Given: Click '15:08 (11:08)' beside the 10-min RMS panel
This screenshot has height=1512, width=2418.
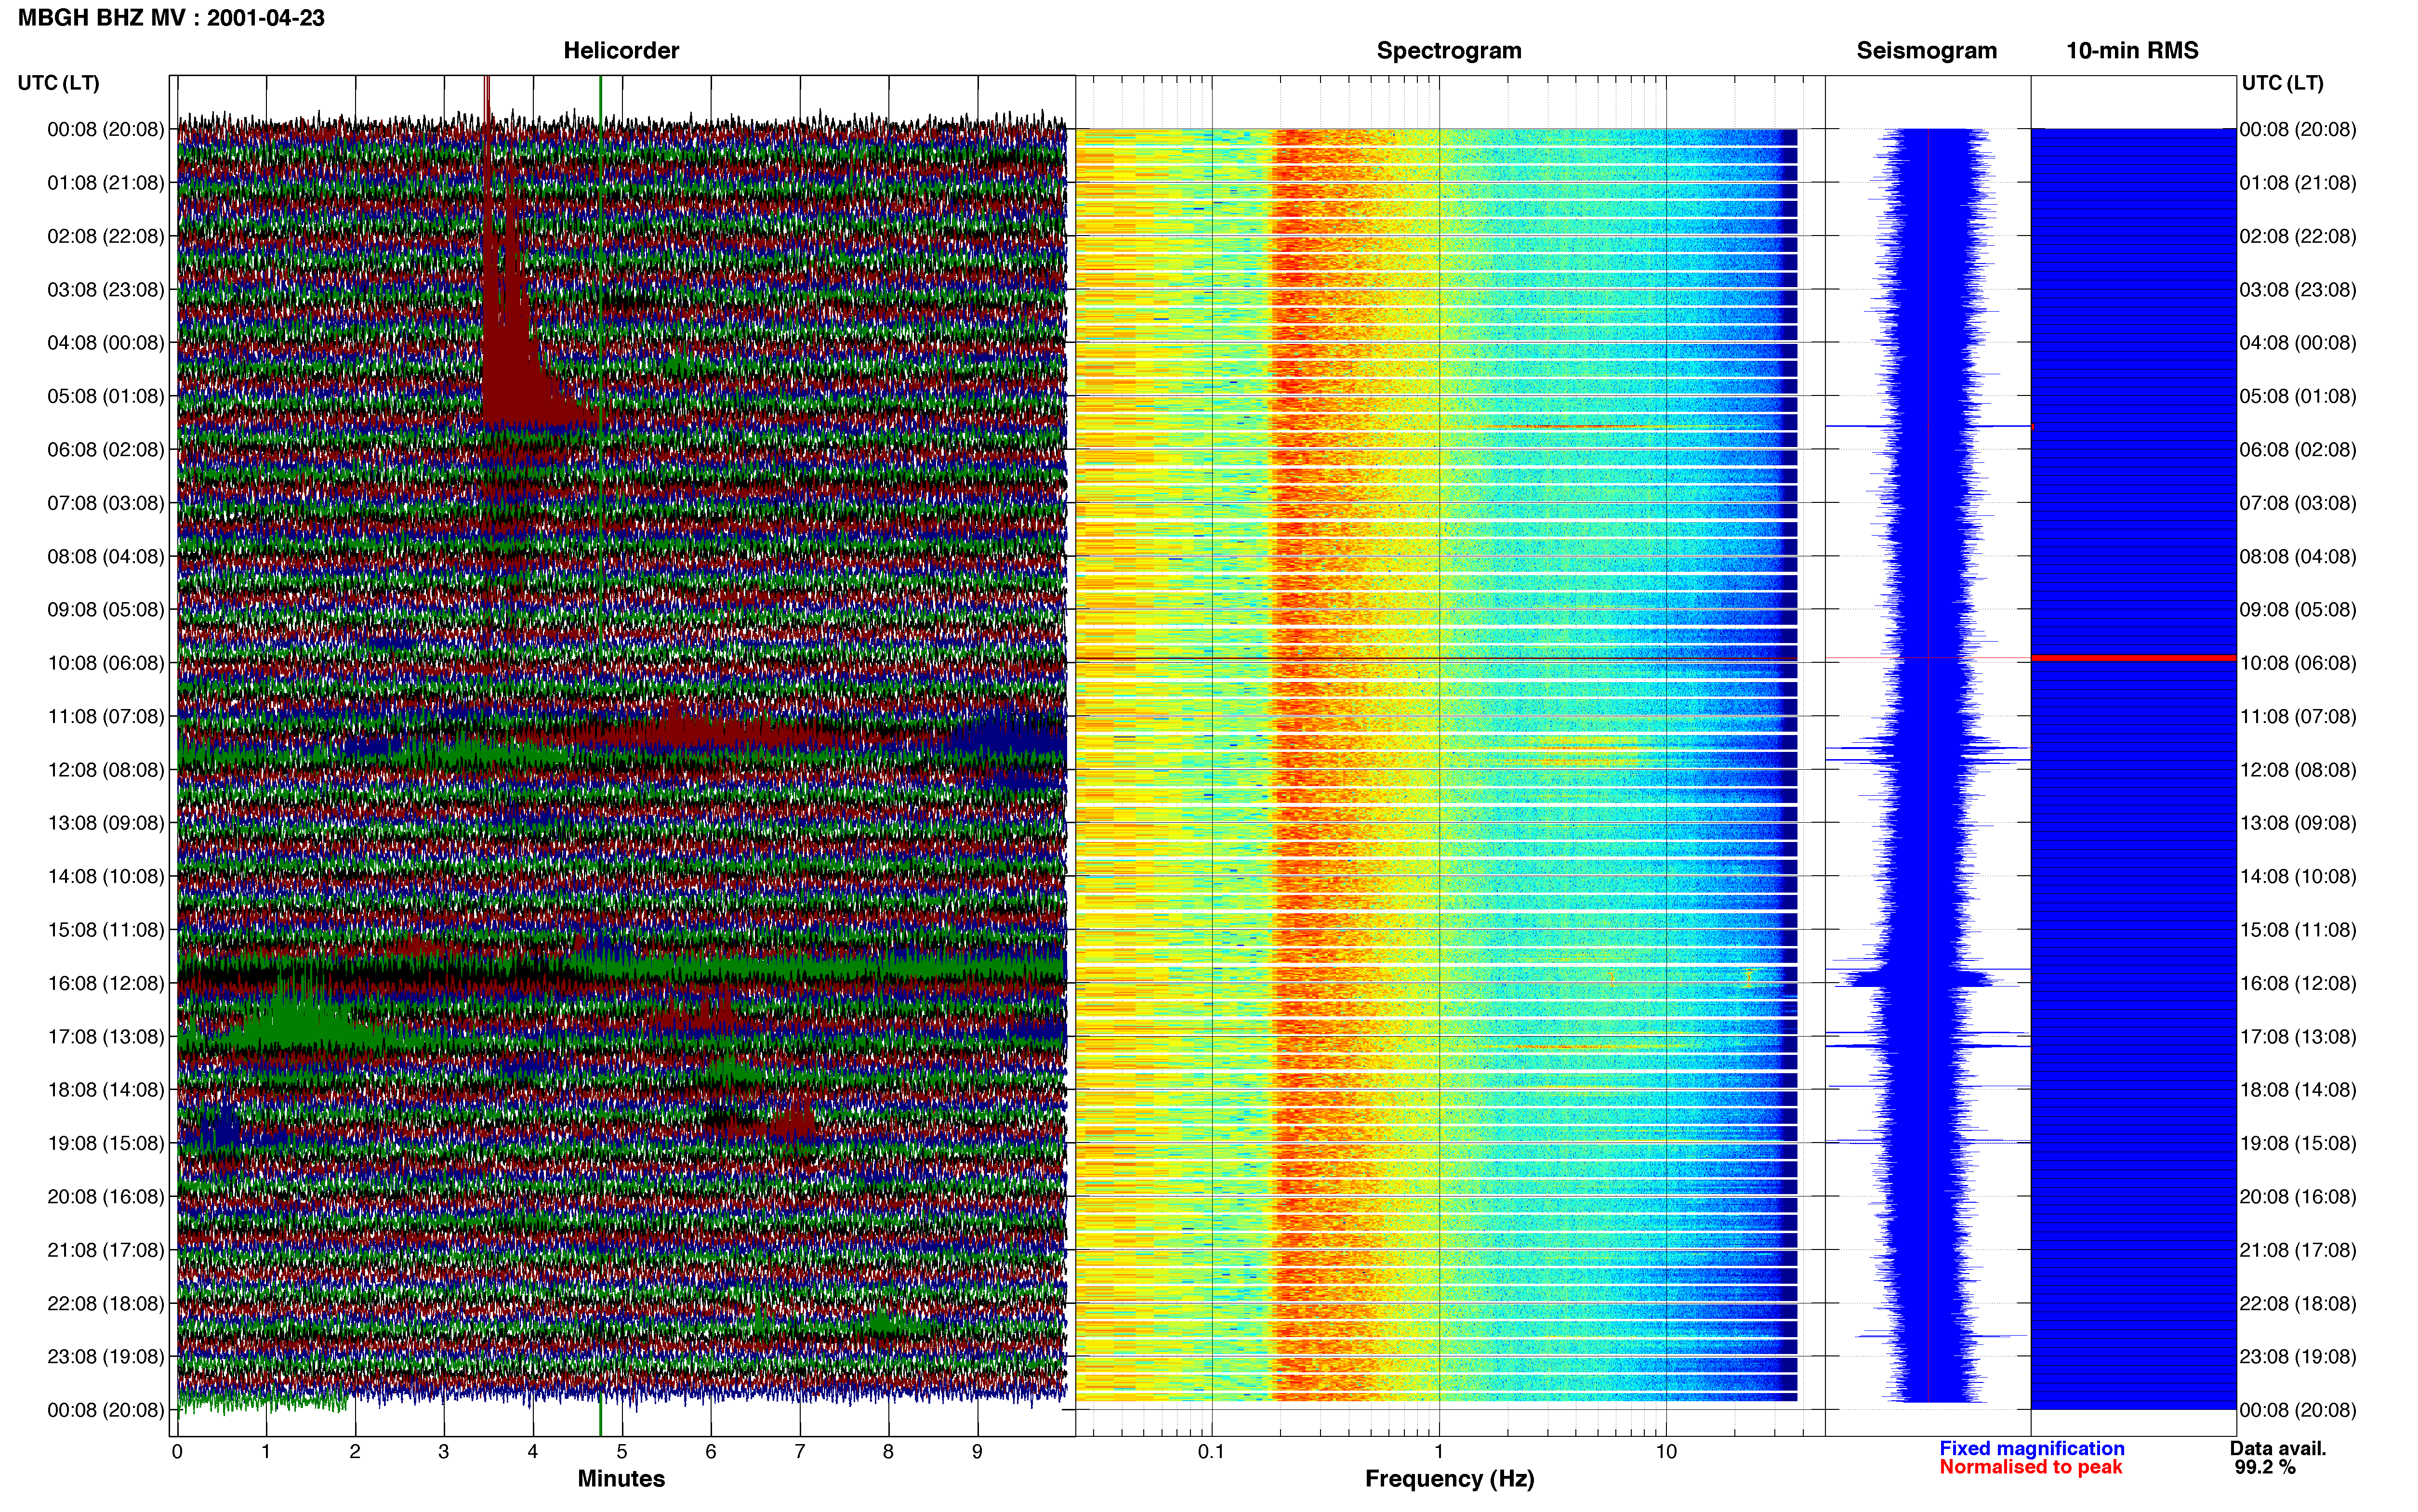Looking at the screenshot, I should point(2298,930).
